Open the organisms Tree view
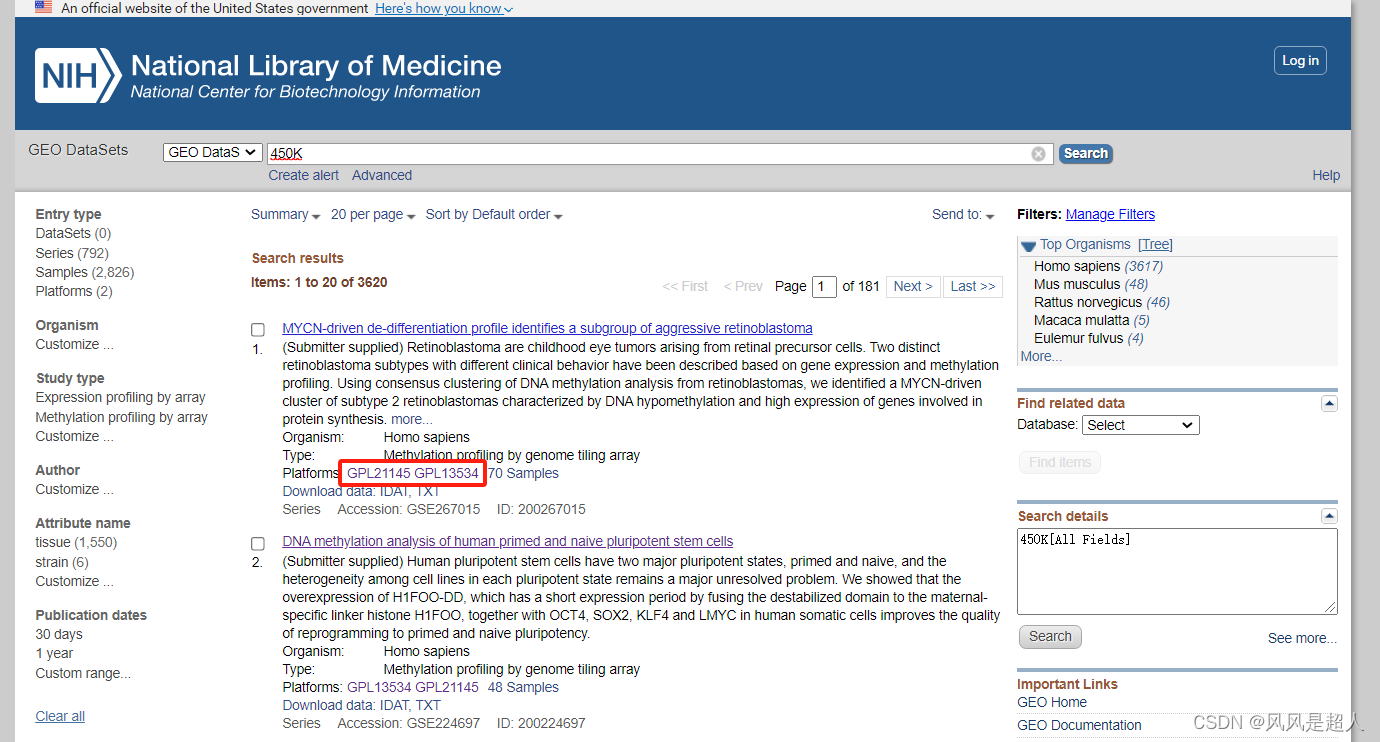The width and height of the screenshot is (1380, 742). coord(1155,244)
